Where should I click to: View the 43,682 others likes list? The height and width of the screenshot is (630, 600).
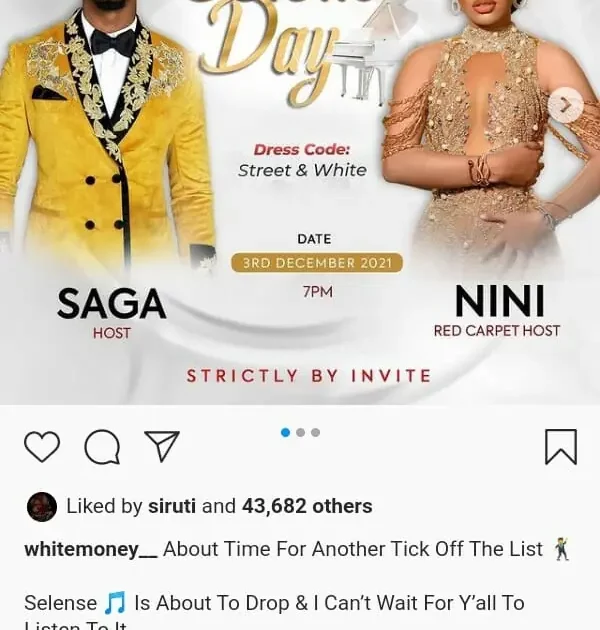307,506
